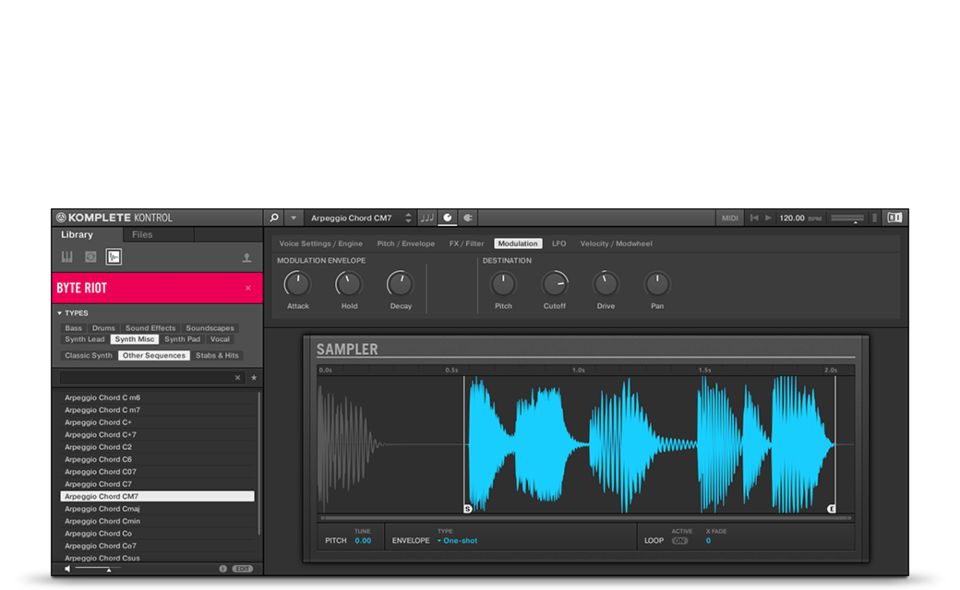Viewport: 960px width, 590px height.
Task: Switch to the LFO tab
Action: [x=559, y=244]
